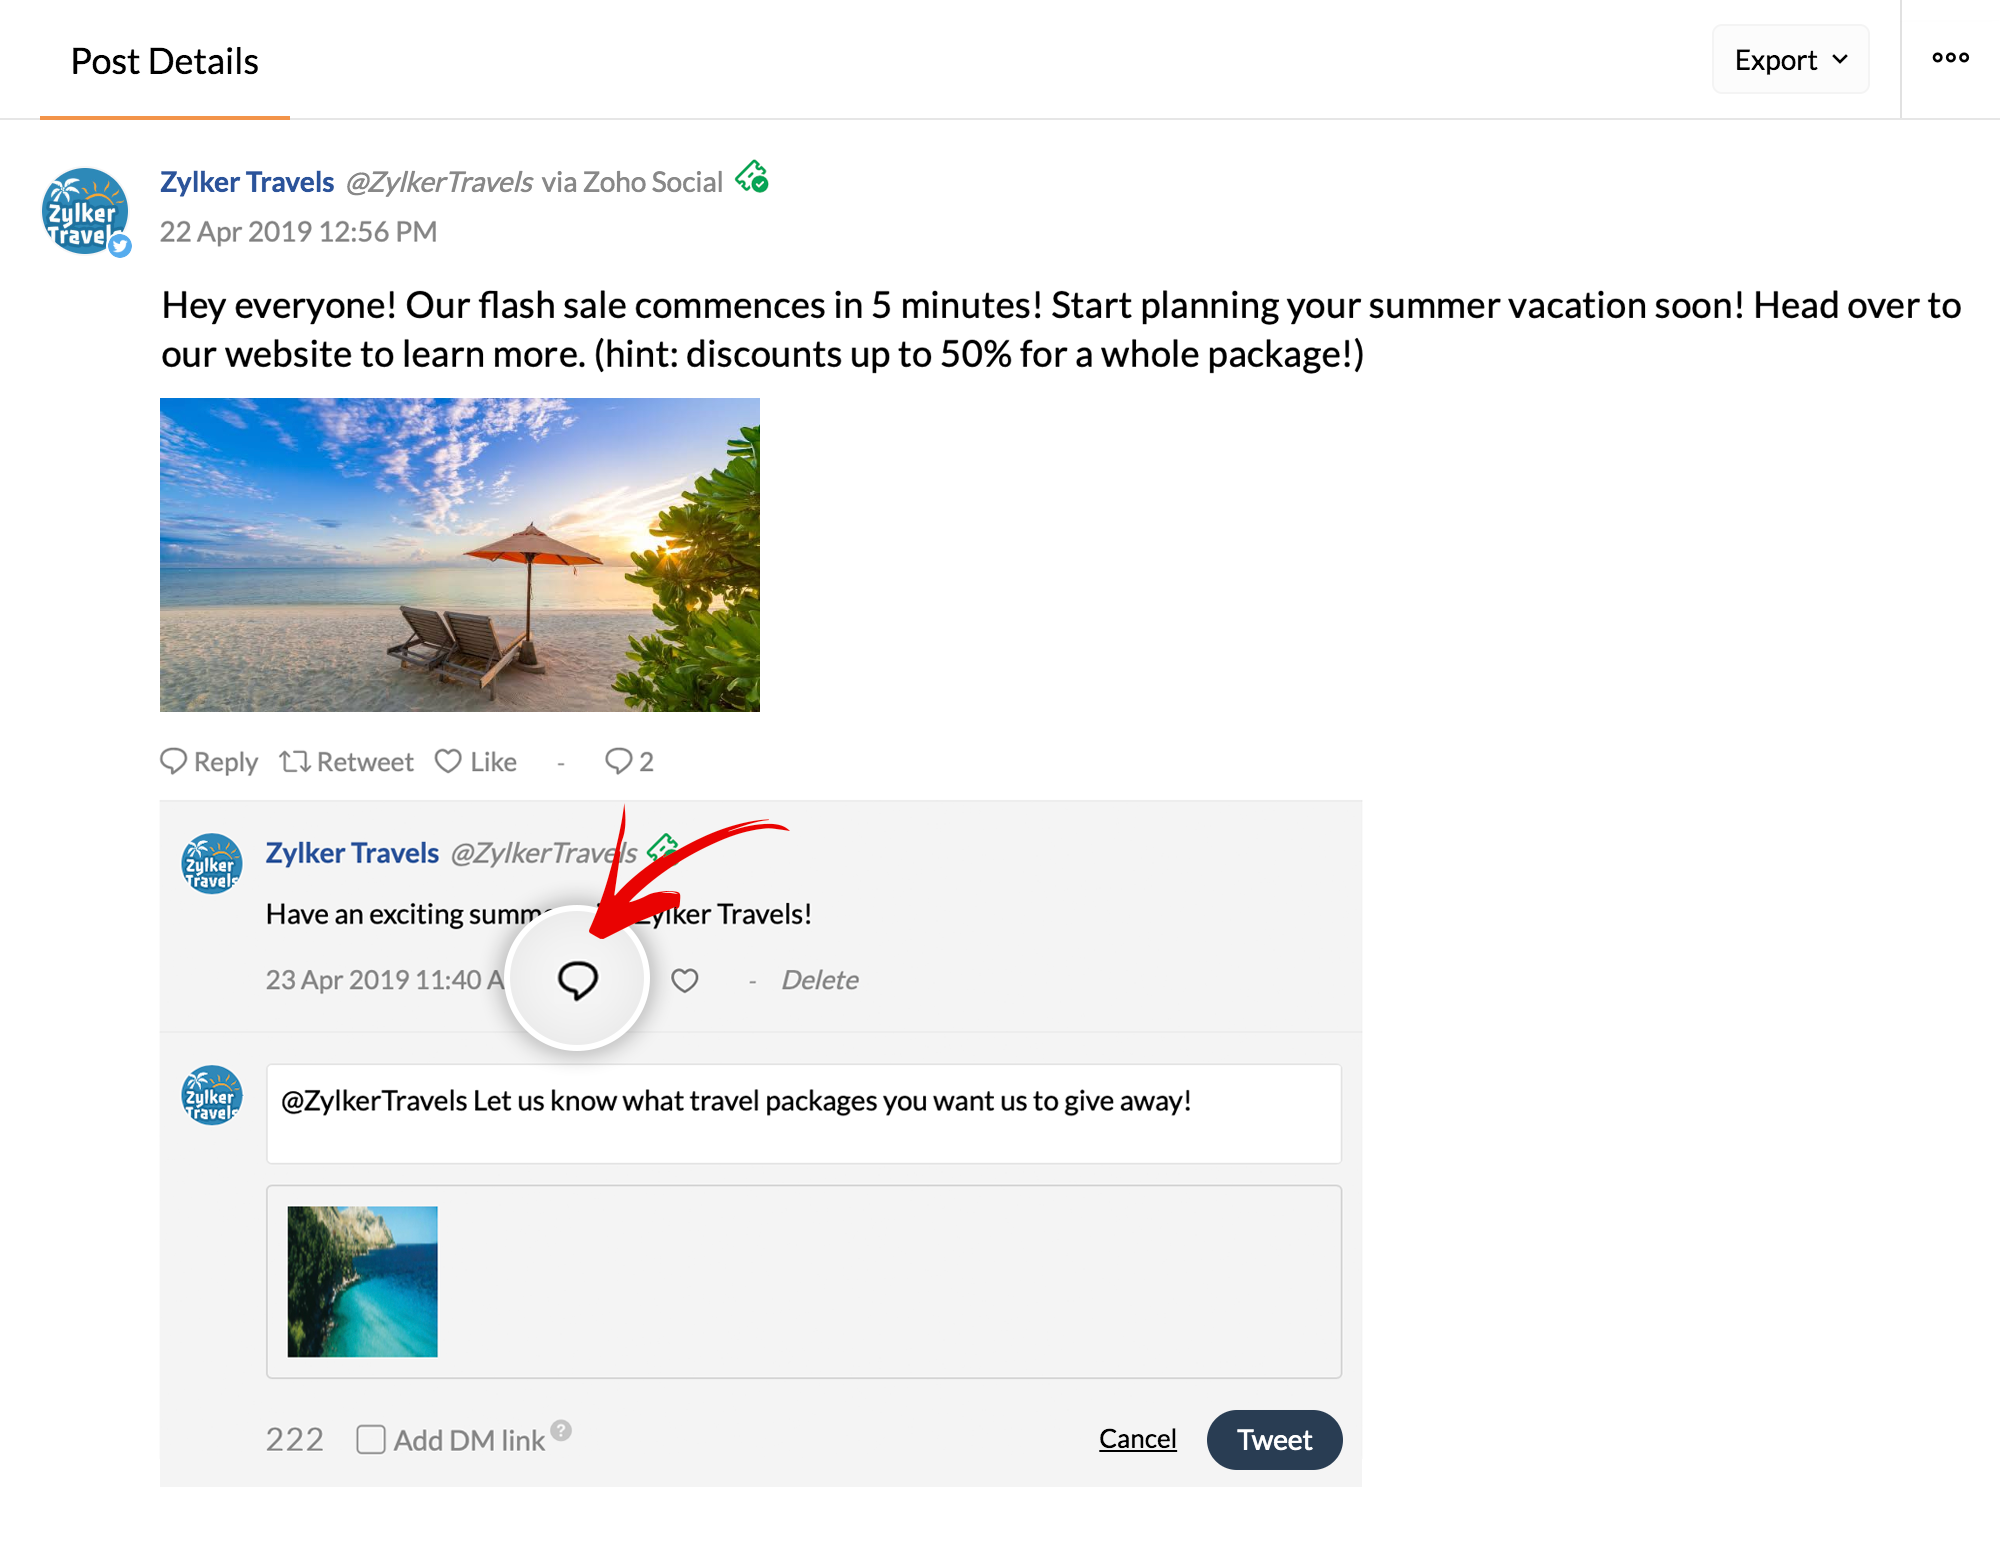Click into the reply text field
This screenshot has height=1549, width=2000.
pyautogui.click(x=803, y=1113)
